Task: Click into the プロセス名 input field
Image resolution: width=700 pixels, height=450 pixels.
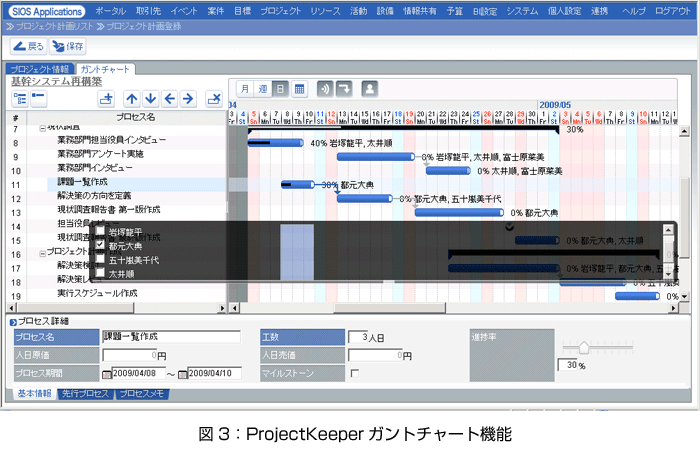Action: tap(171, 337)
